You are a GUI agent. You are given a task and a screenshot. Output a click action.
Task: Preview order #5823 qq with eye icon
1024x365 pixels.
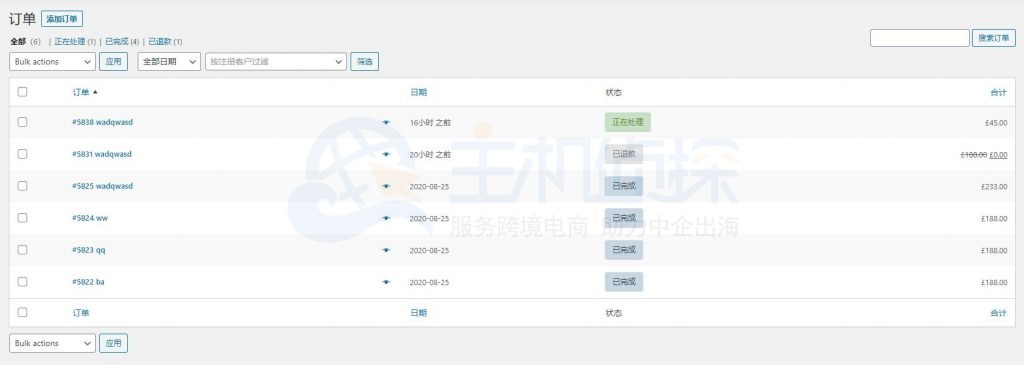pos(386,250)
